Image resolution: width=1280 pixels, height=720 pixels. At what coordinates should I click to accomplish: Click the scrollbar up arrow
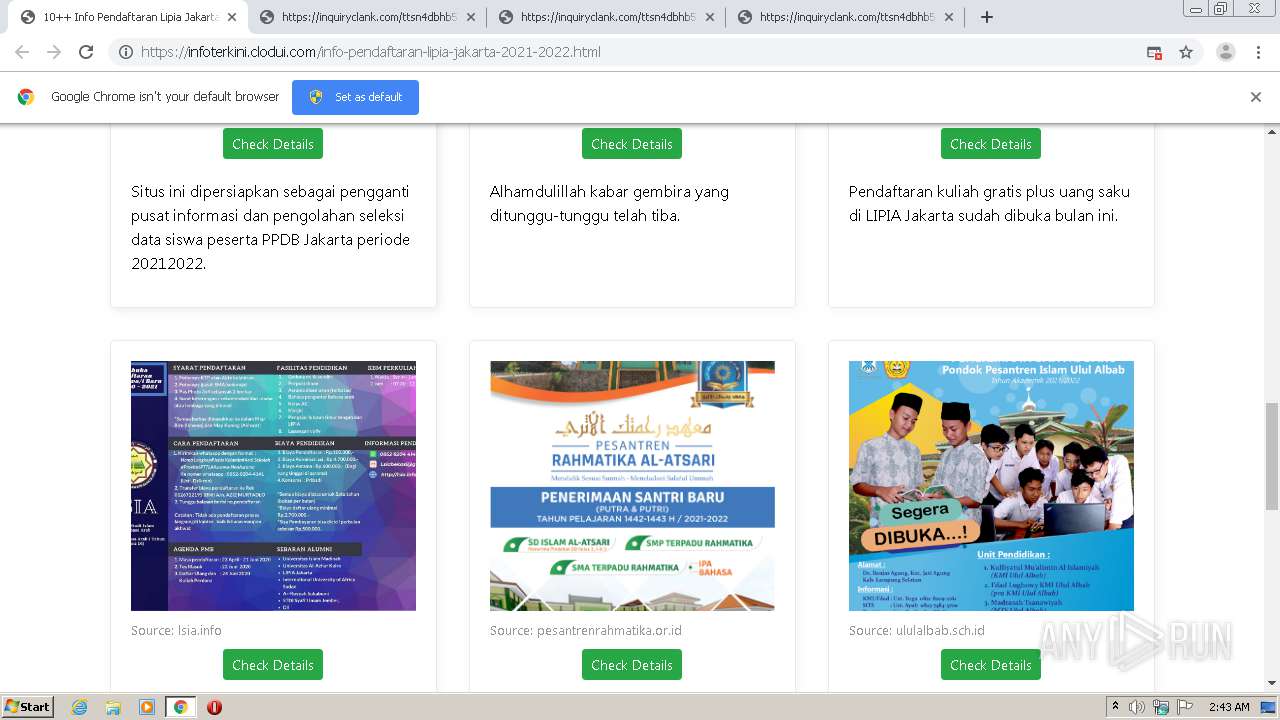[x=1271, y=131]
